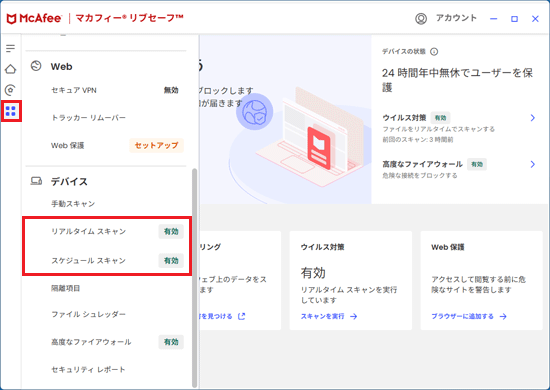Open the identity protection @ icon in sidebar
550x390 pixels.
pyautogui.click(x=11, y=90)
